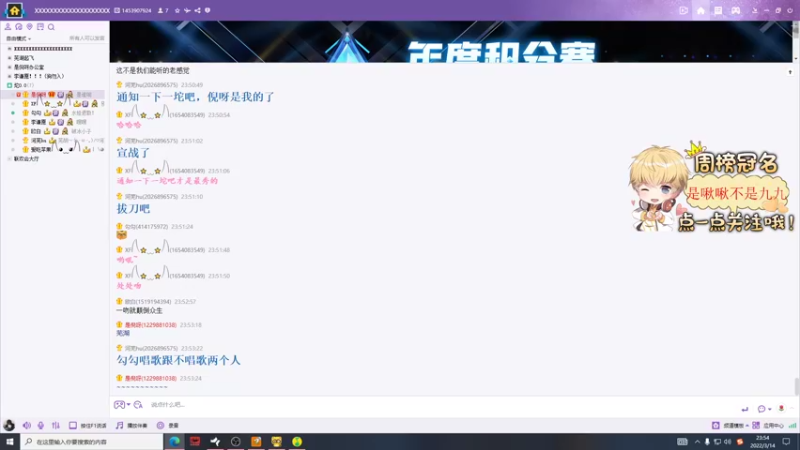Viewport: 800px width, 450px height.
Task: Click the airplane icon in title bar
Action: tap(187, 10)
